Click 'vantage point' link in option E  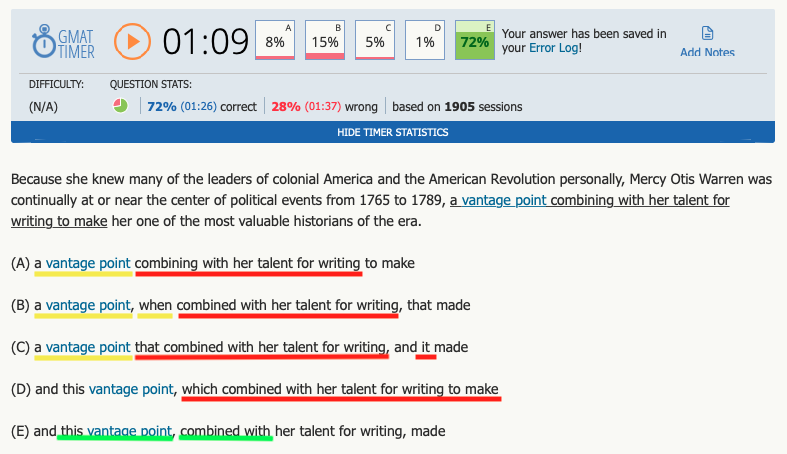point(129,431)
